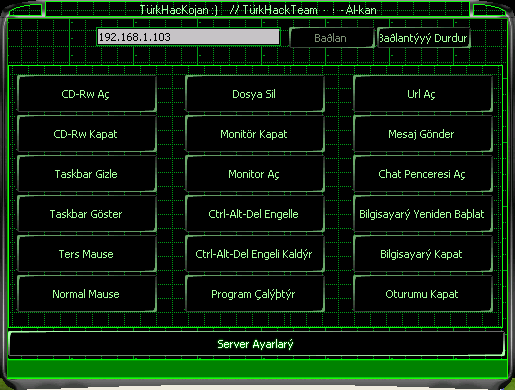Click the Bilgisayarý Kapat button
The width and height of the screenshot is (515, 390).
pos(423,254)
